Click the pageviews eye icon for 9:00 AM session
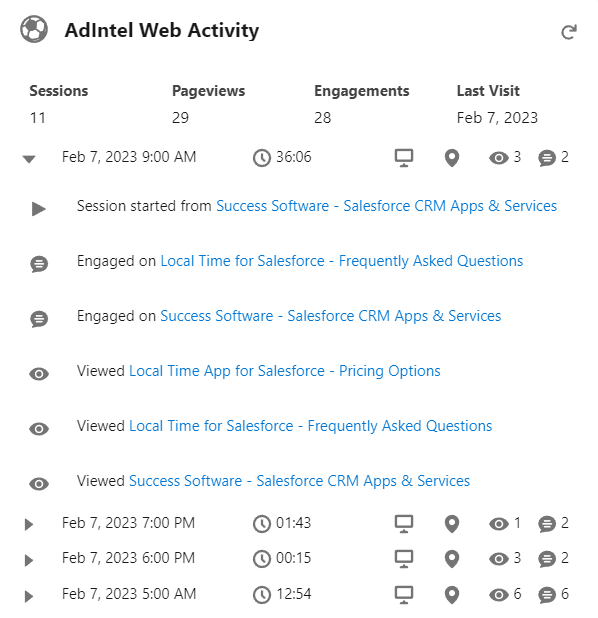The width and height of the screenshot is (598, 618). click(499, 158)
